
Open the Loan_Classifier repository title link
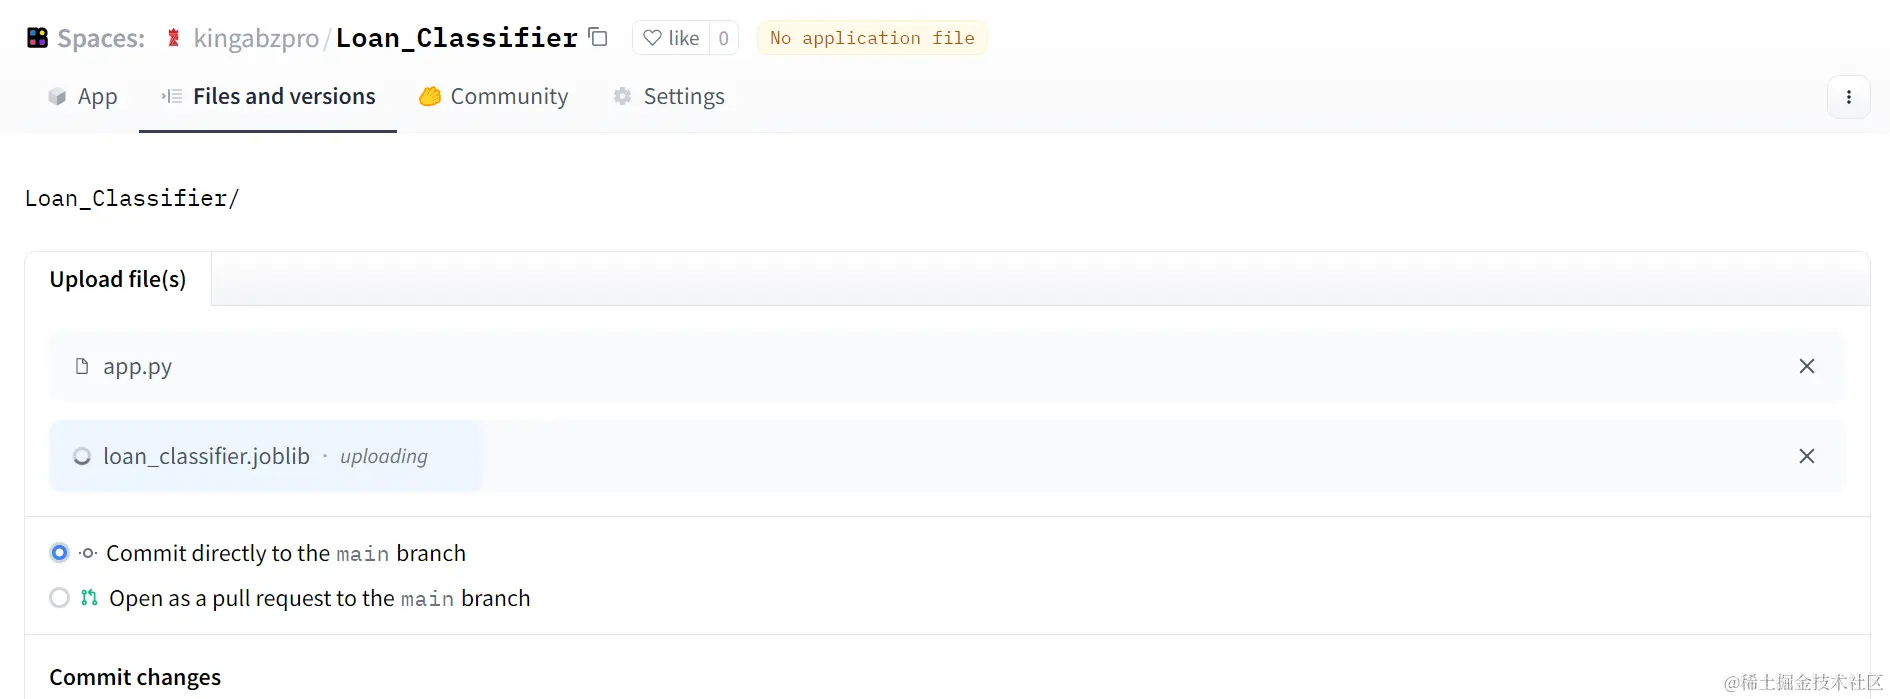pos(457,38)
